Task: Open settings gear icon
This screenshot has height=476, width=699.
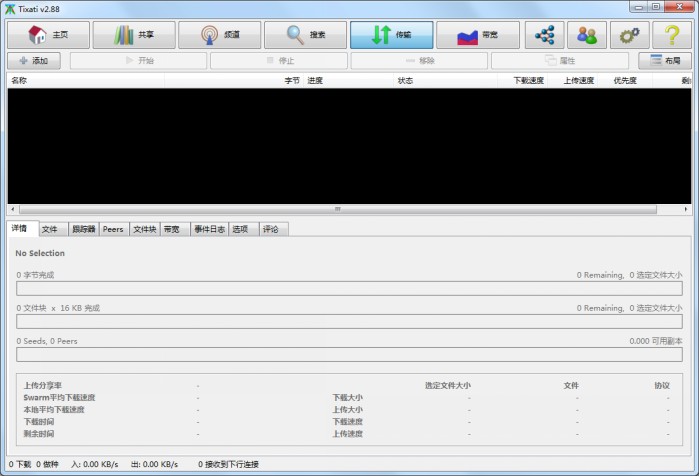Action: (629, 35)
